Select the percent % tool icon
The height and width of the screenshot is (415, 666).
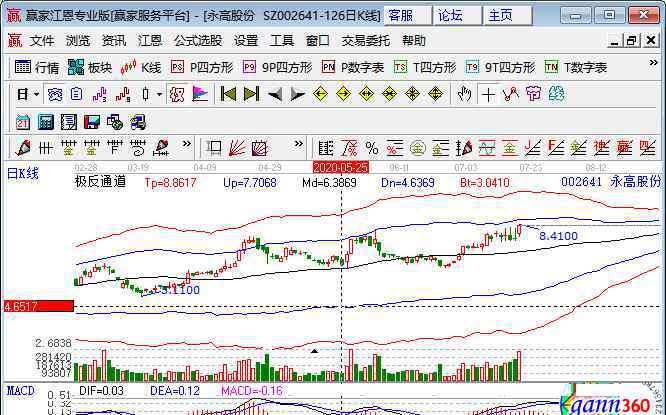tap(372, 148)
